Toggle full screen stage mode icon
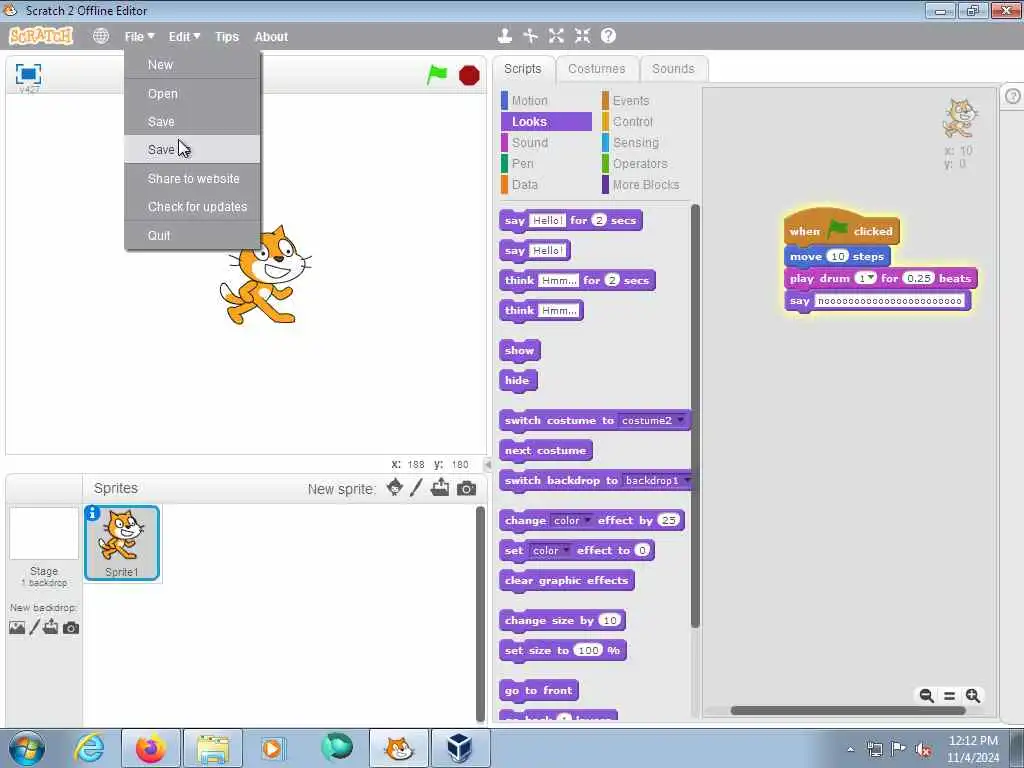The height and width of the screenshot is (768, 1024). 28,74
